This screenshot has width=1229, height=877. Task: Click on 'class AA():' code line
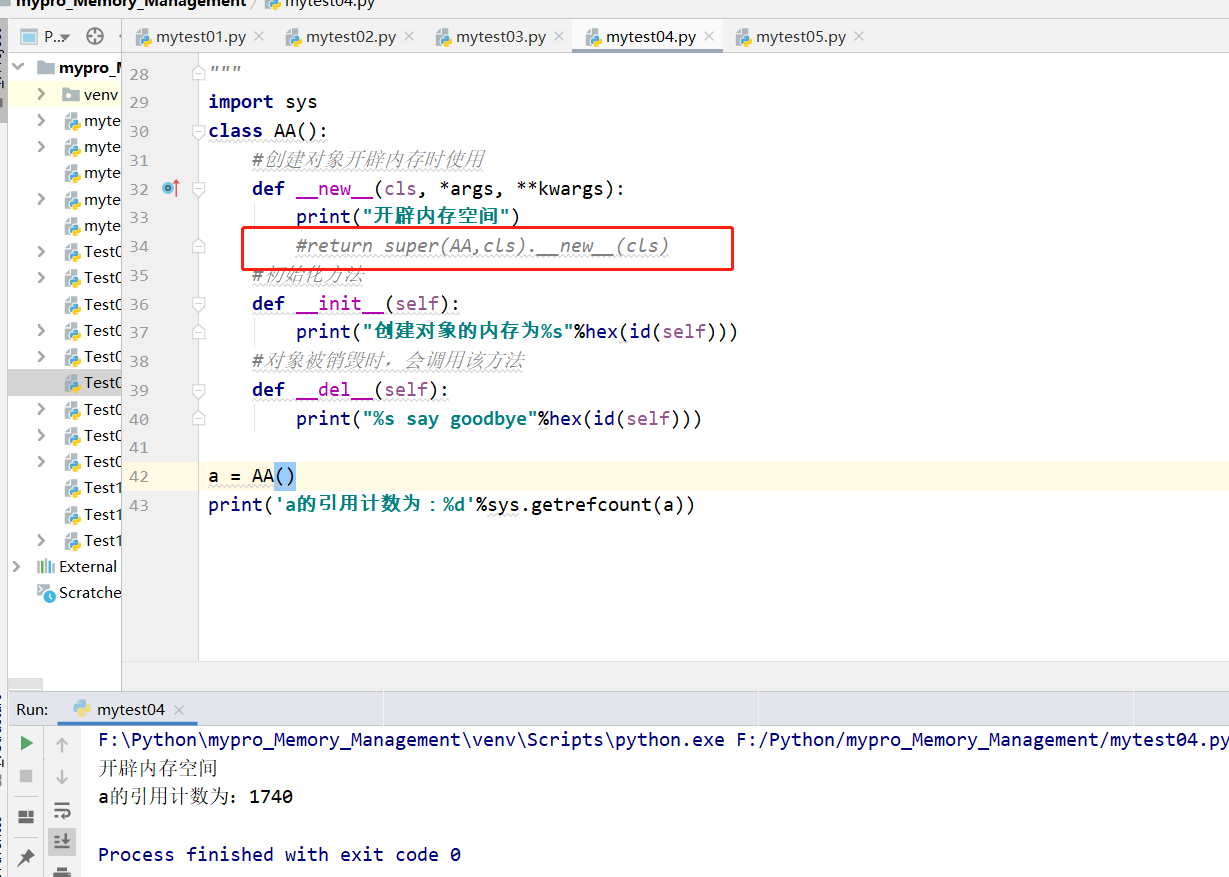pyautogui.click(x=268, y=131)
